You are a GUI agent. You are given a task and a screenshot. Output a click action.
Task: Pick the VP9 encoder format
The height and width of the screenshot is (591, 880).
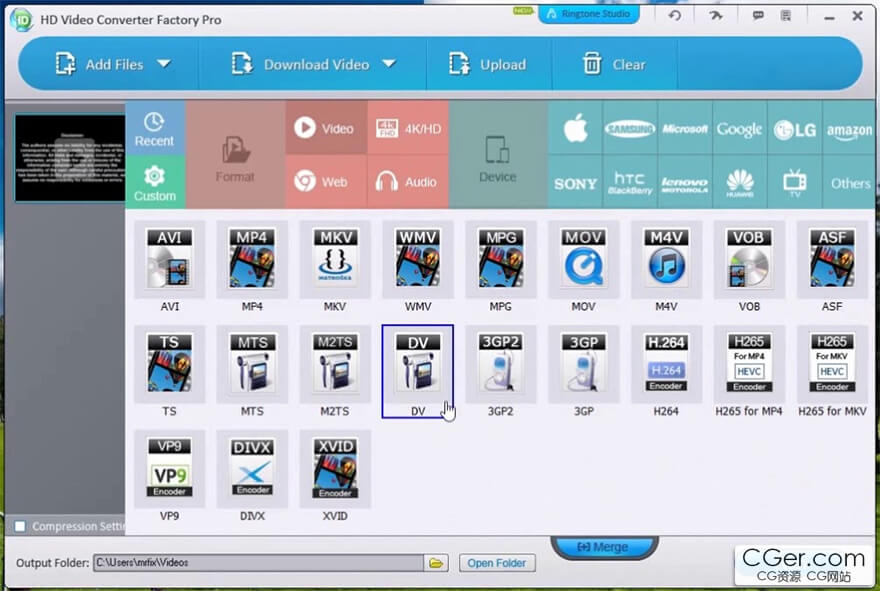pyautogui.click(x=169, y=469)
